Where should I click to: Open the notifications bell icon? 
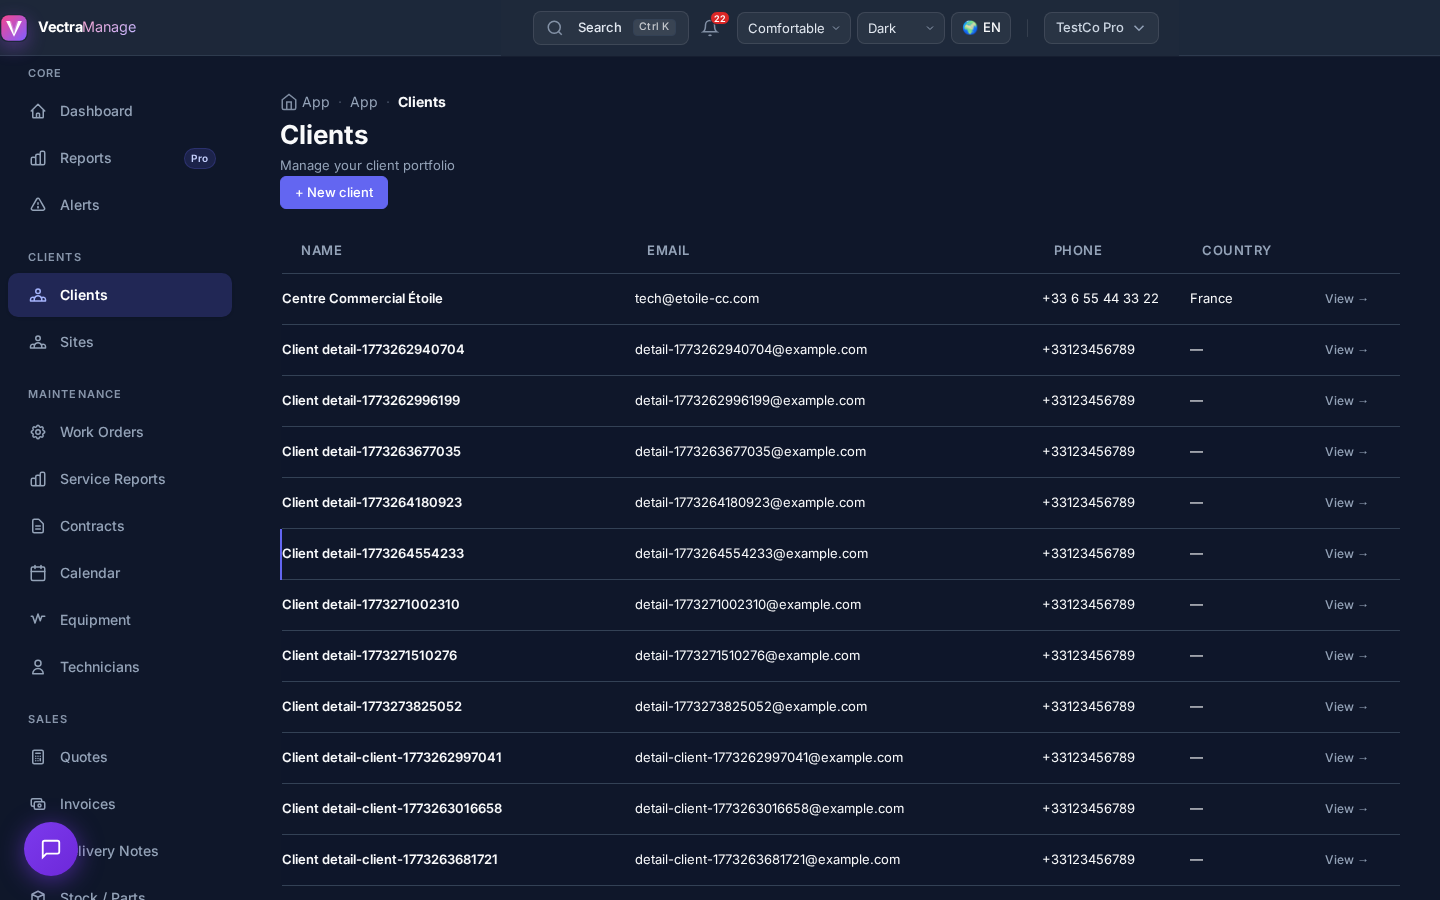pyautogui.click(x=710, y=28)
